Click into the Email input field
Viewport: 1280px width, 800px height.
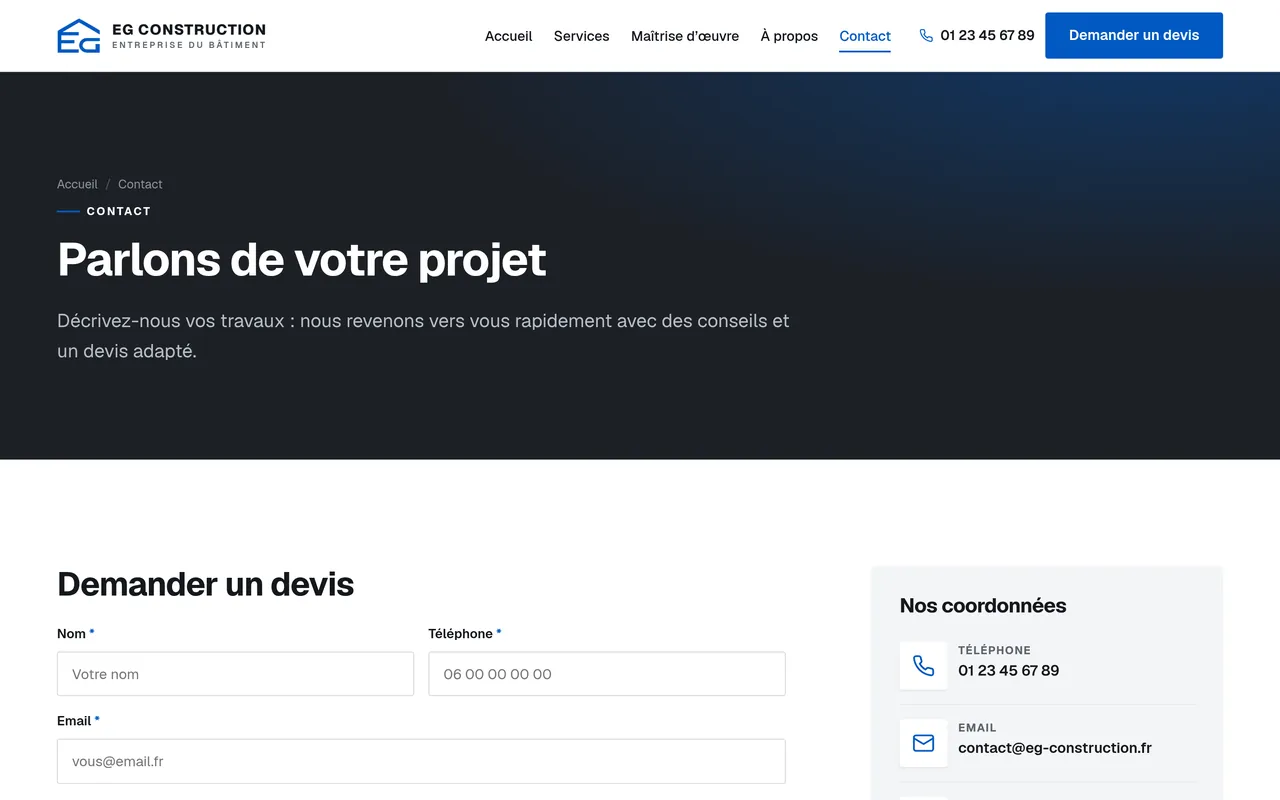[x=421, y=761]
